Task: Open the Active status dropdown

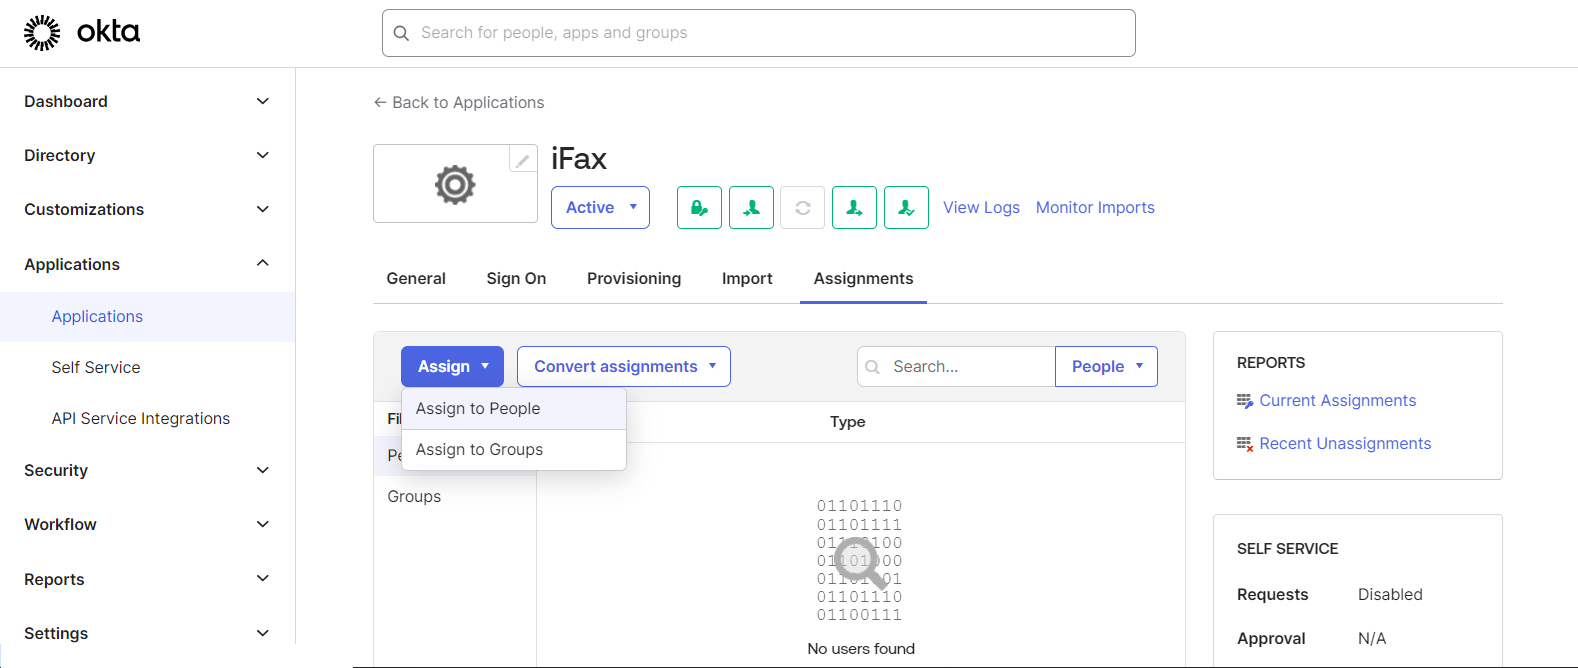Action: coord(600,207)
